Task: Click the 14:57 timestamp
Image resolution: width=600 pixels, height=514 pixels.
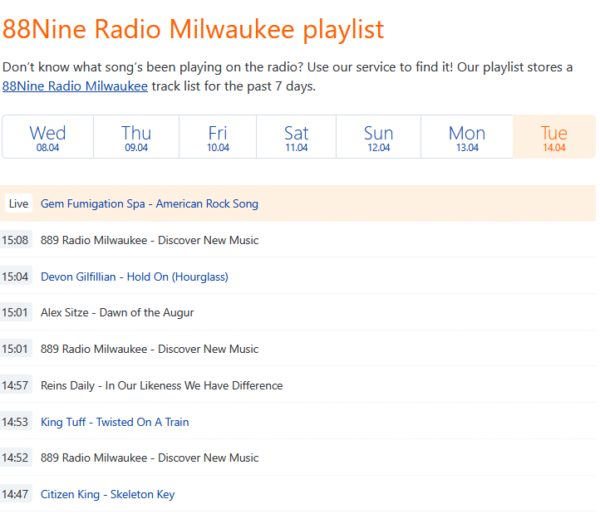Action: pyautogui.click(x=15, y=385)
